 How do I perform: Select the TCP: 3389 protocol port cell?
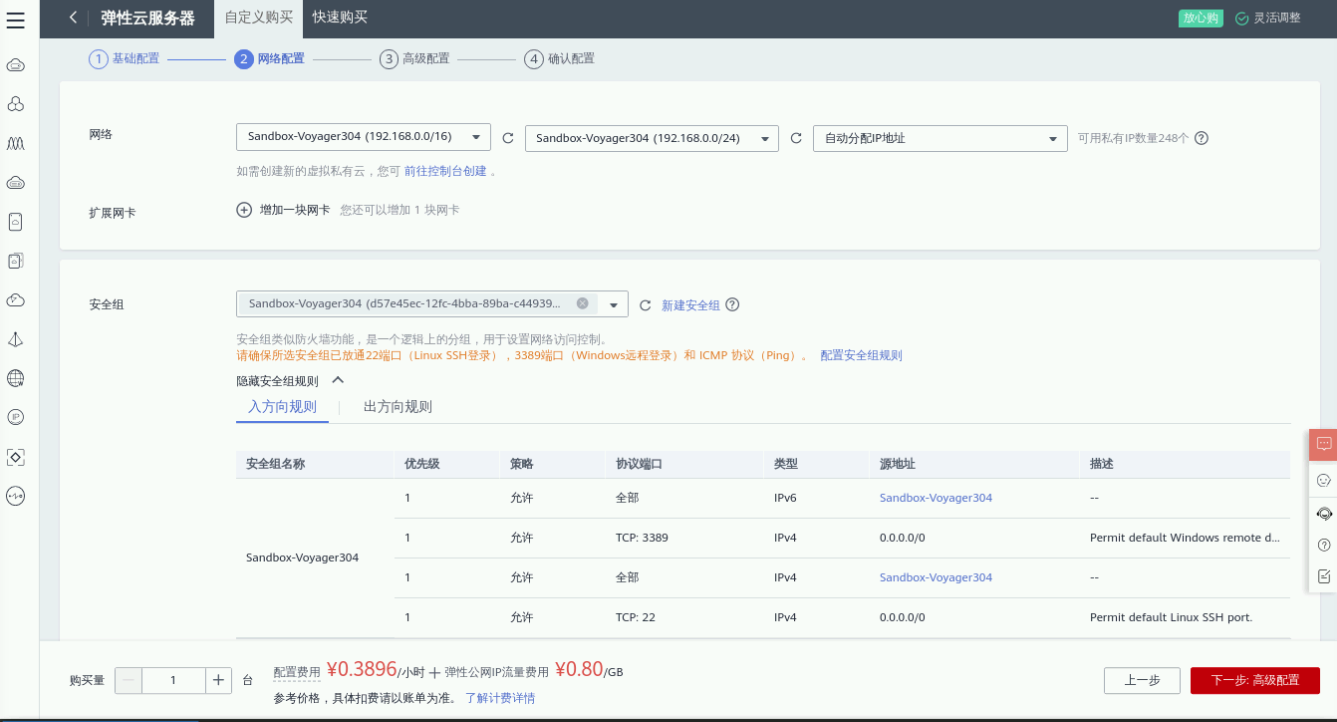(x=642, y=538)
